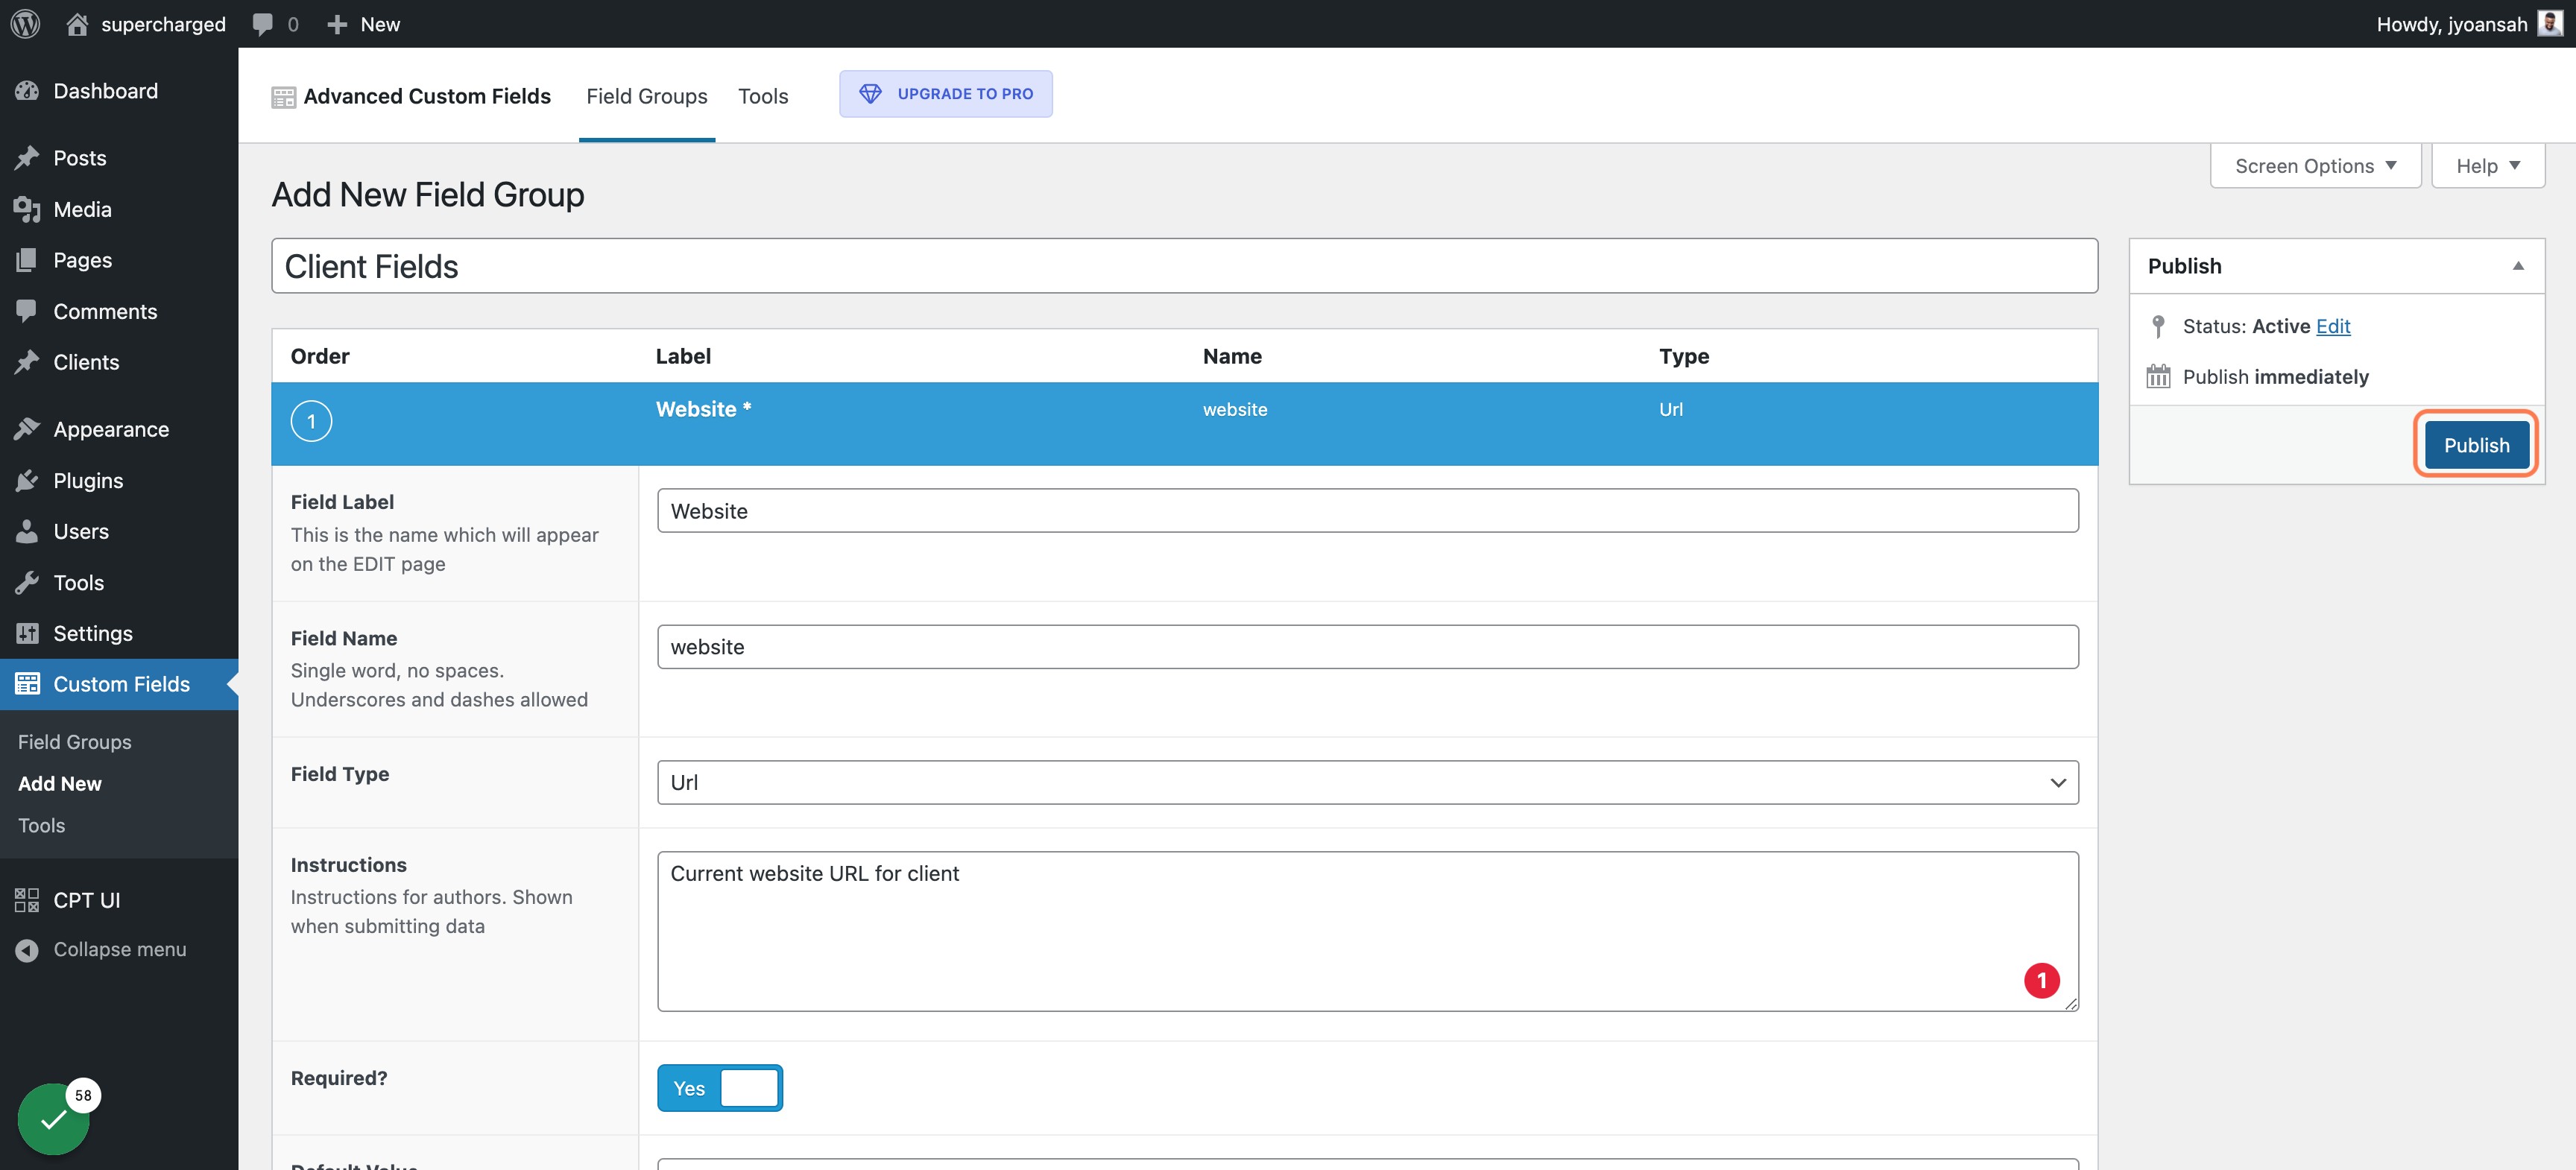Click the Tools wrench icon in sidebar
The width and height of the screenshot is (2576, 1170).
coord(27,583)
